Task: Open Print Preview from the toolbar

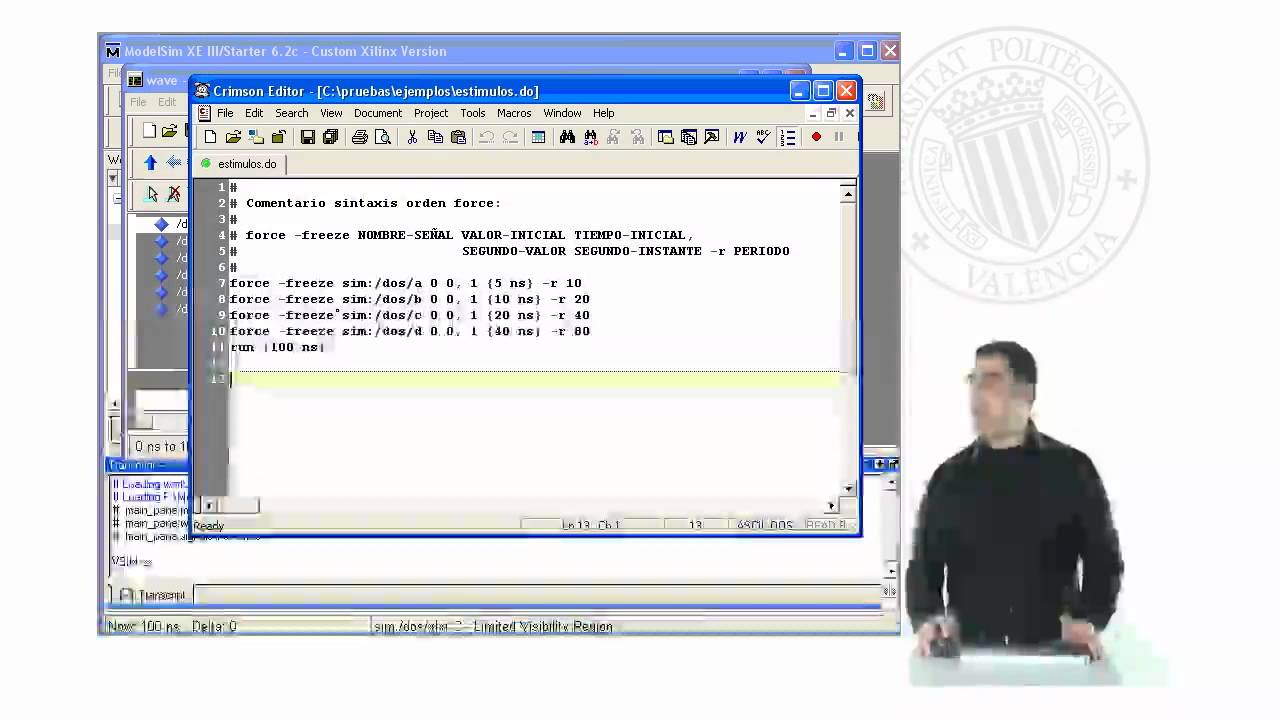Action: (383, 137)
